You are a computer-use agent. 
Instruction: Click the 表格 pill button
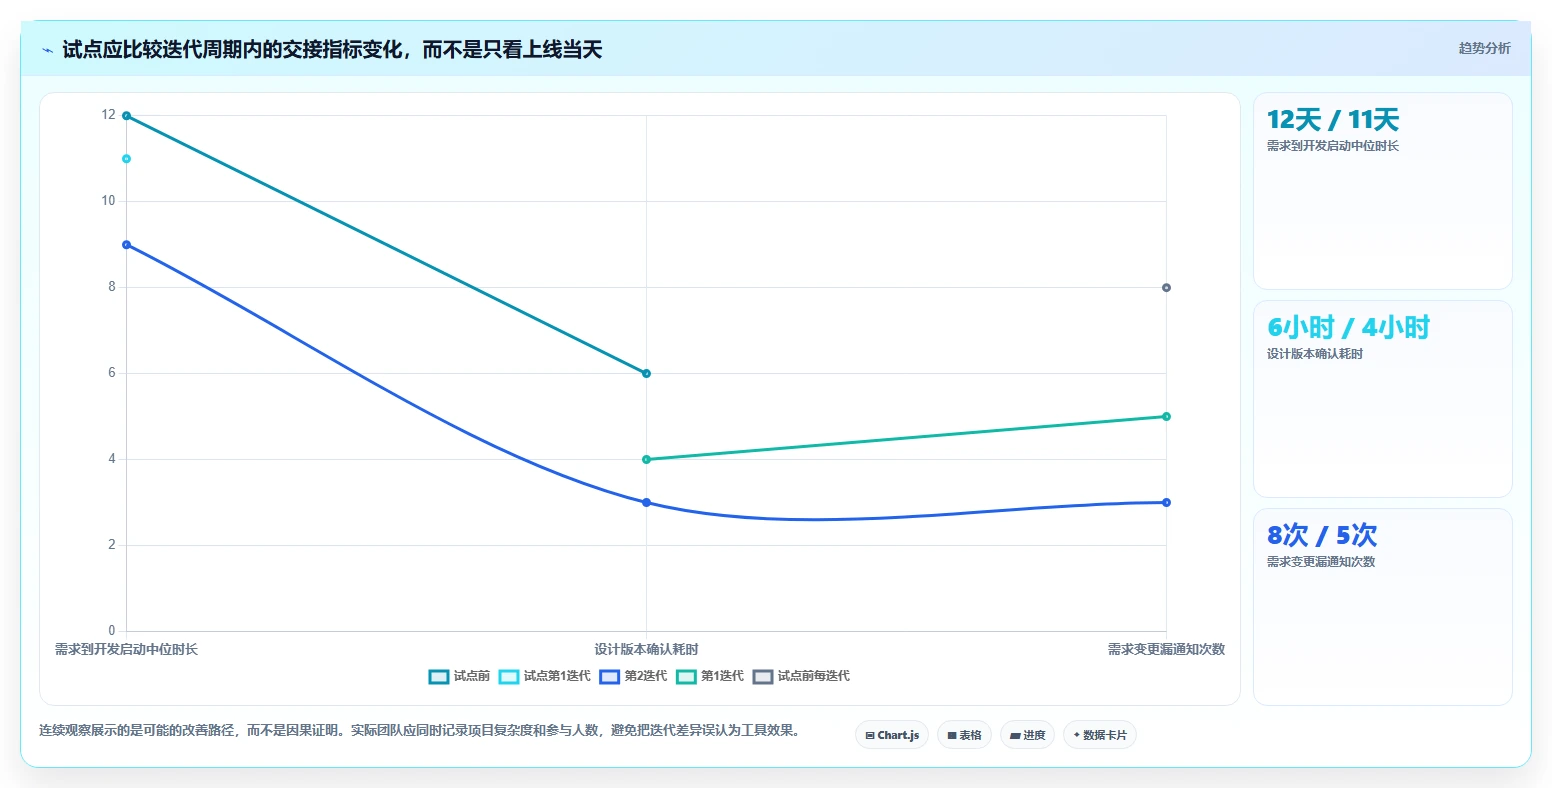(x=964, y=735)
